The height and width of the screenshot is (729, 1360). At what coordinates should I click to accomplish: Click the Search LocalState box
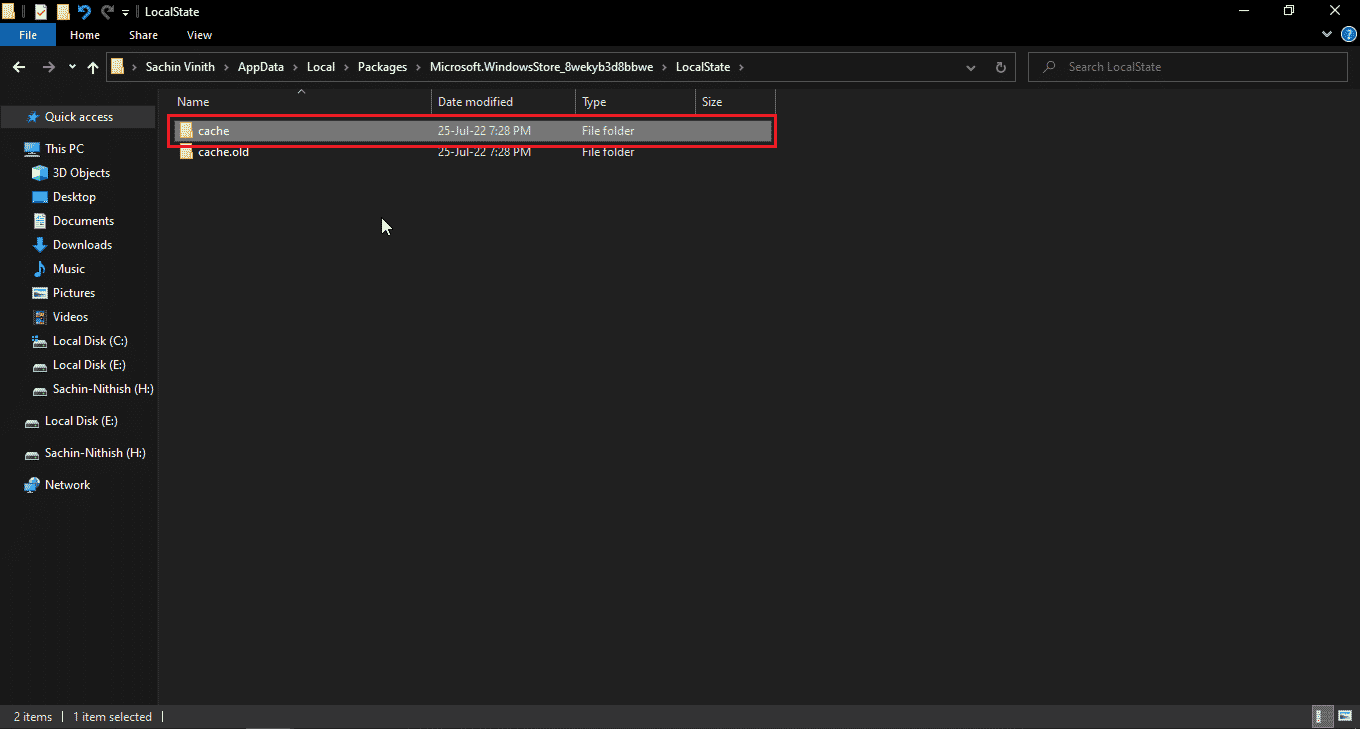1188,67
